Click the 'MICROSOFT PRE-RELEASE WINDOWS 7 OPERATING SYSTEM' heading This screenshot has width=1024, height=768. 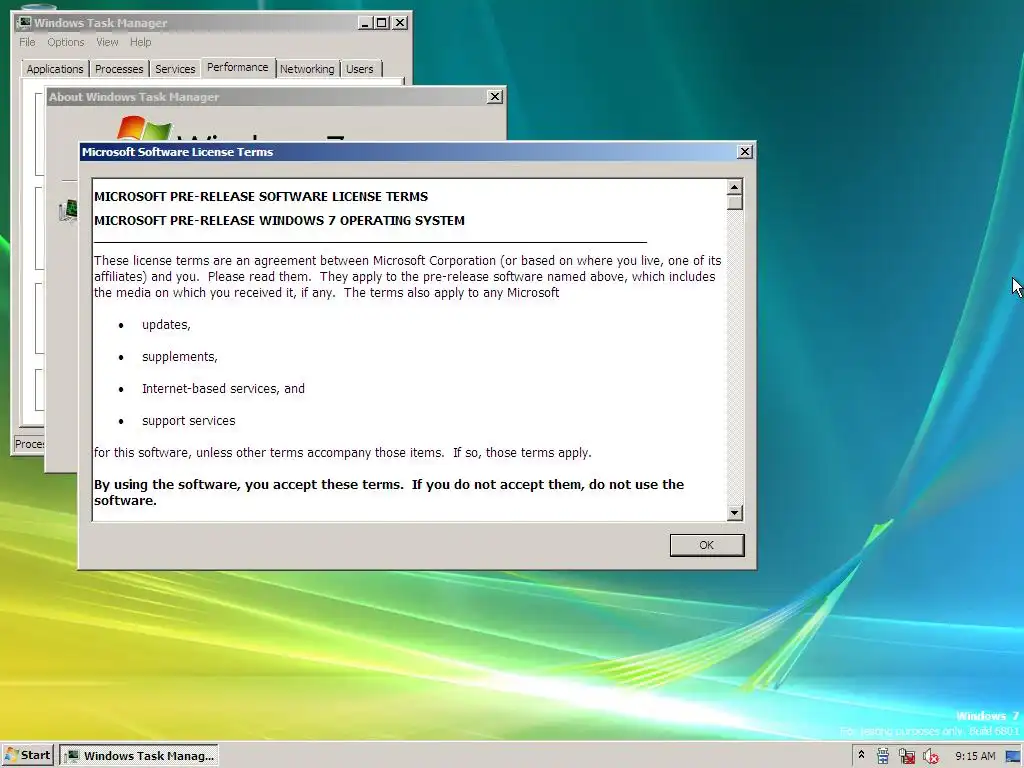pyautogui.click(x=280, y=221)
